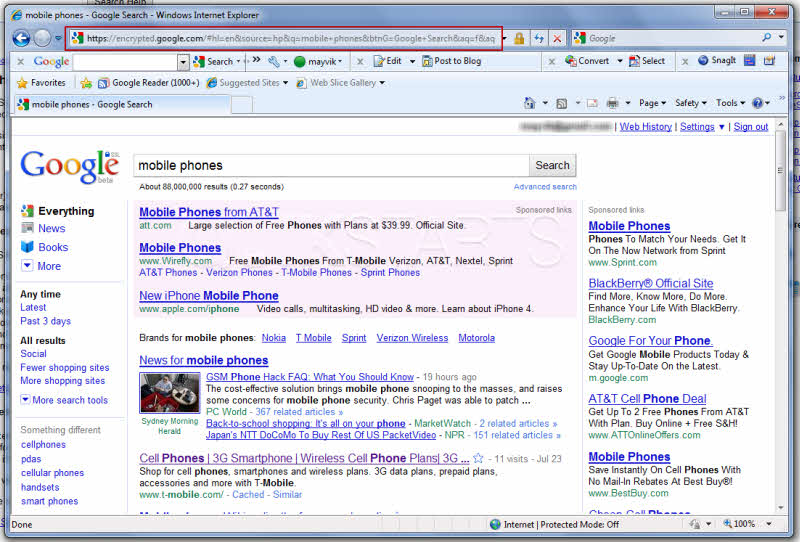This screenshot has height=542, width=800.
Task: Open the address bar history dropdown arrow
Action: [x=505, y=38]
